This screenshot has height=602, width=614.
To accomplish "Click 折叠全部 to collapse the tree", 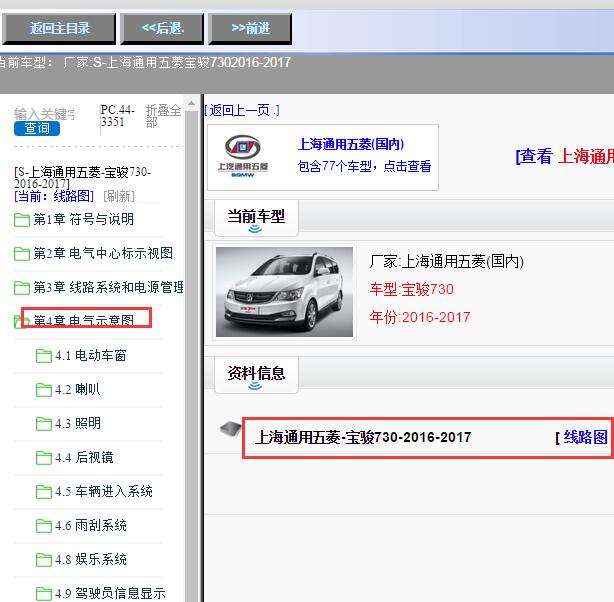I will pos(163,116).
